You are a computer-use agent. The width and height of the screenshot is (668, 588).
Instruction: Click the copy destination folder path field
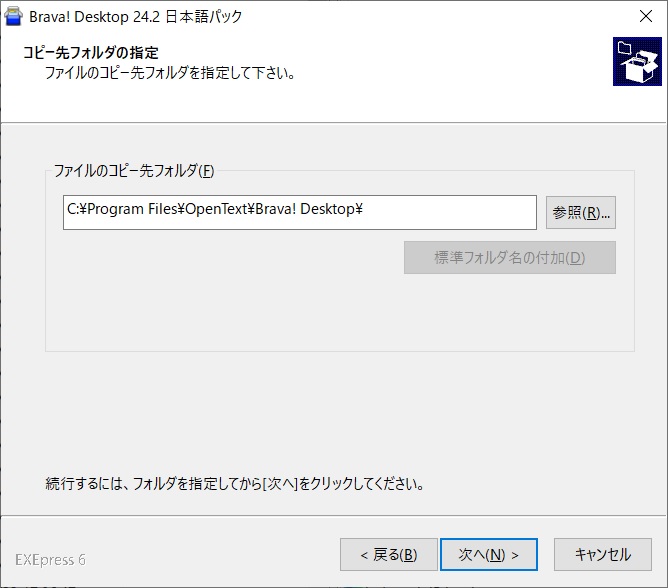[299, 213]
